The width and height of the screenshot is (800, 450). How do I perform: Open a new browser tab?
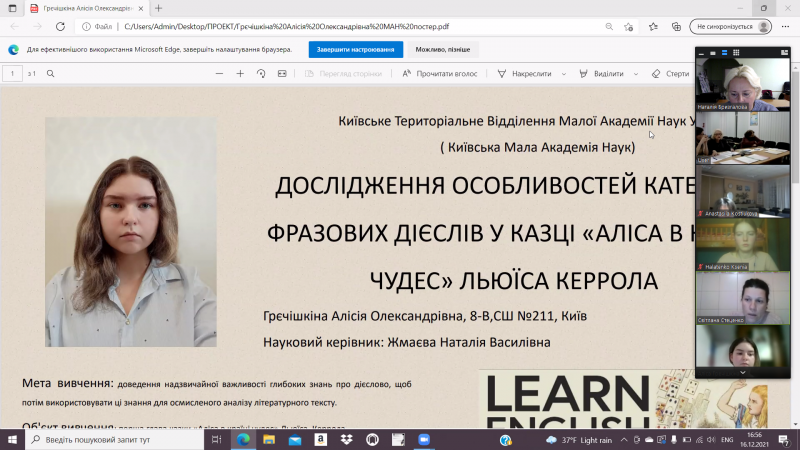159,8
